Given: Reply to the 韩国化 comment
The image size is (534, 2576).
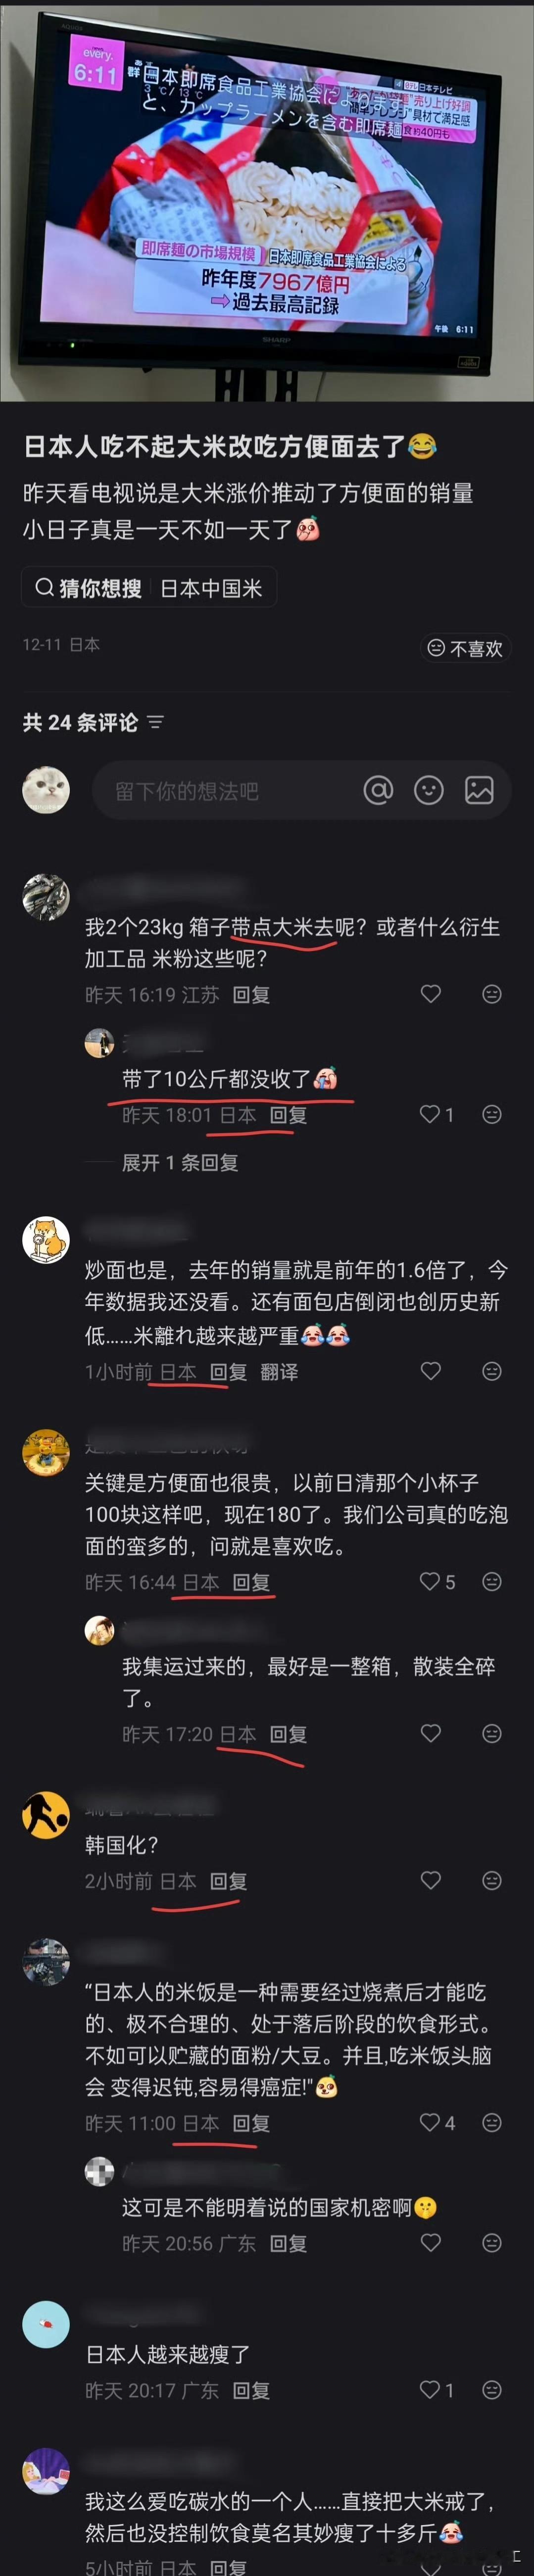Looking at the screenshot, I should (x=228, y=1881).
